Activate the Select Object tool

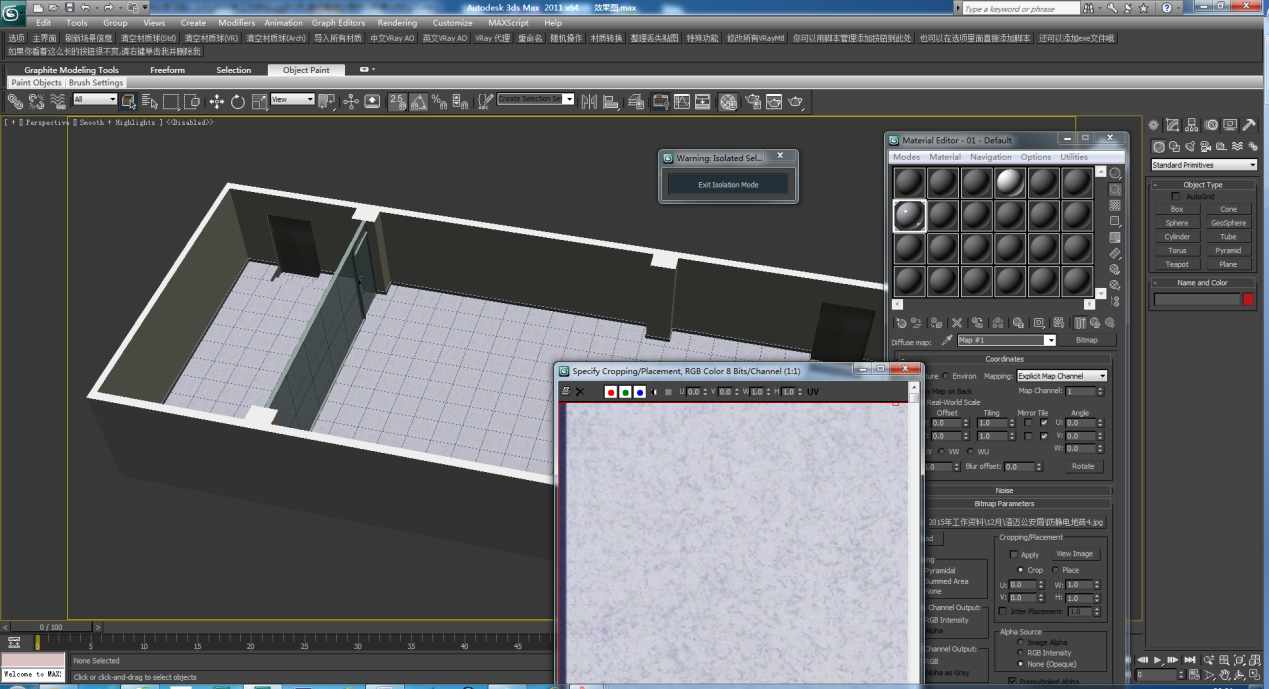(x=128, y=101)
